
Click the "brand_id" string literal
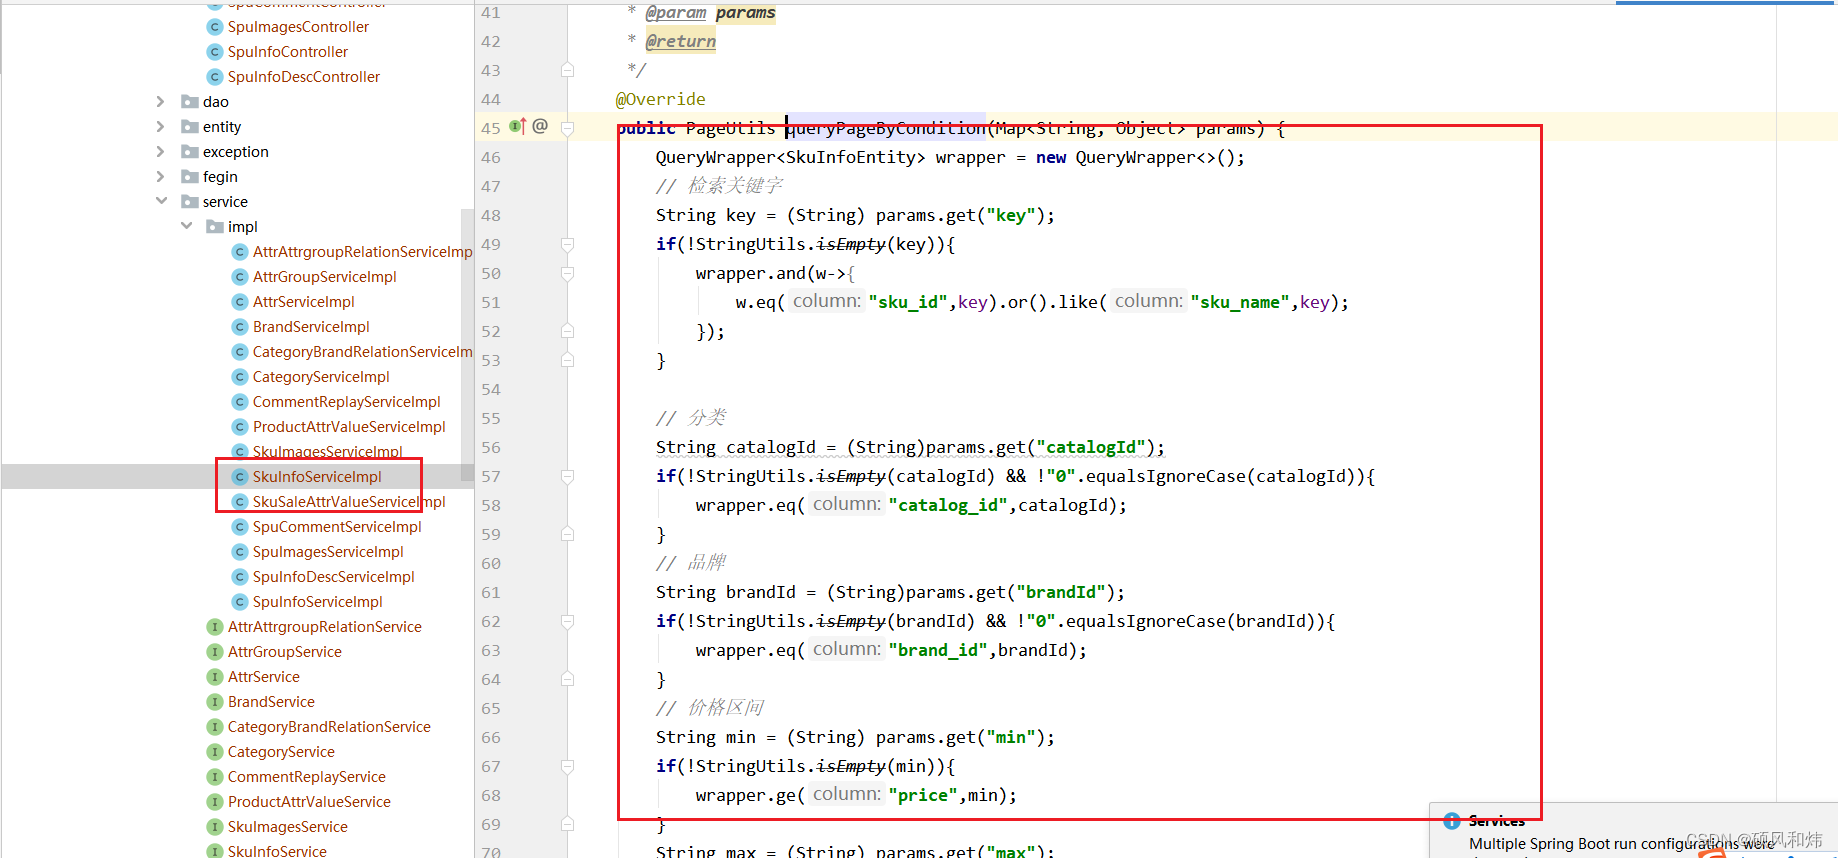(x=938, y=650)
